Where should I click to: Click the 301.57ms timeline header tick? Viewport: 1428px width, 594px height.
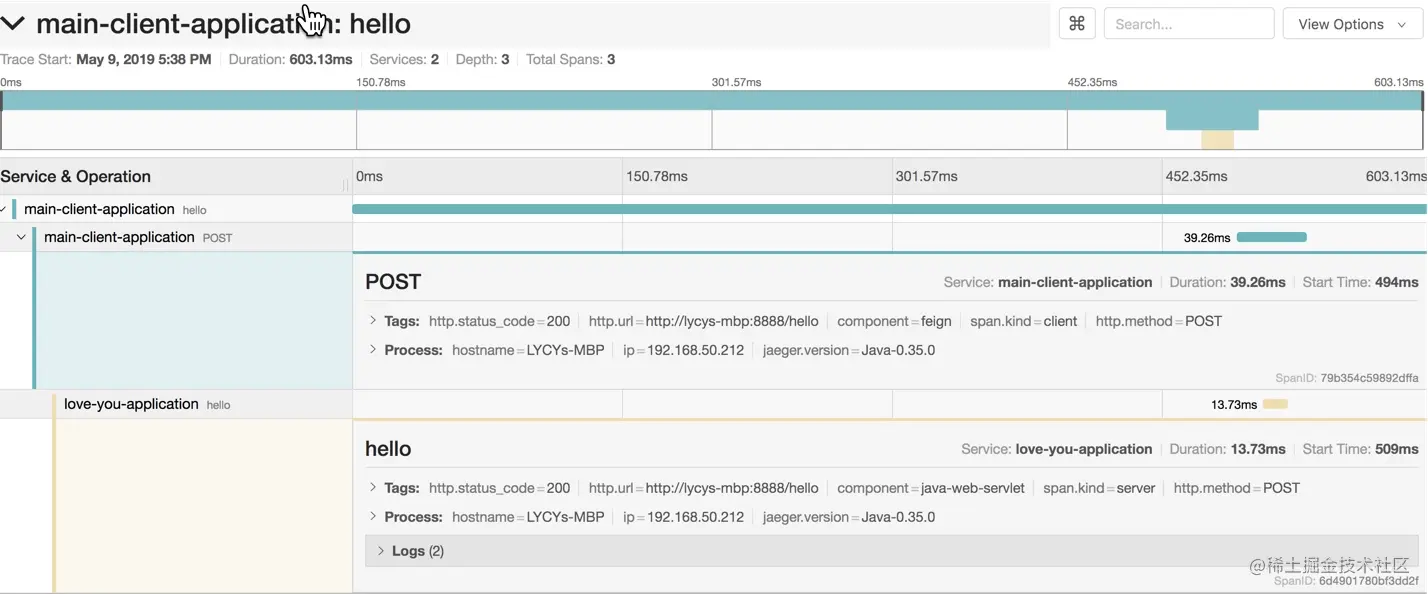coord(927,176)
